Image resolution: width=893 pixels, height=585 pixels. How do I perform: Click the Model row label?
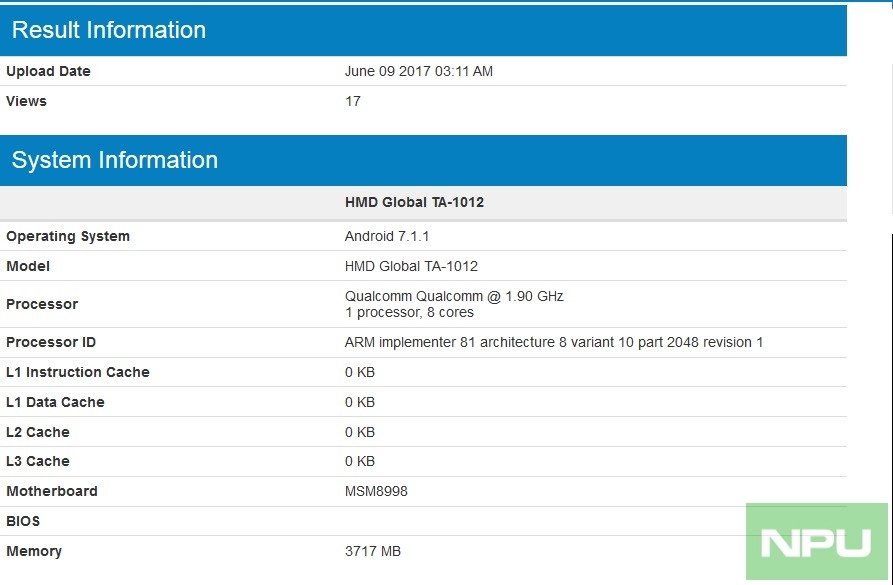coord(27,266)
